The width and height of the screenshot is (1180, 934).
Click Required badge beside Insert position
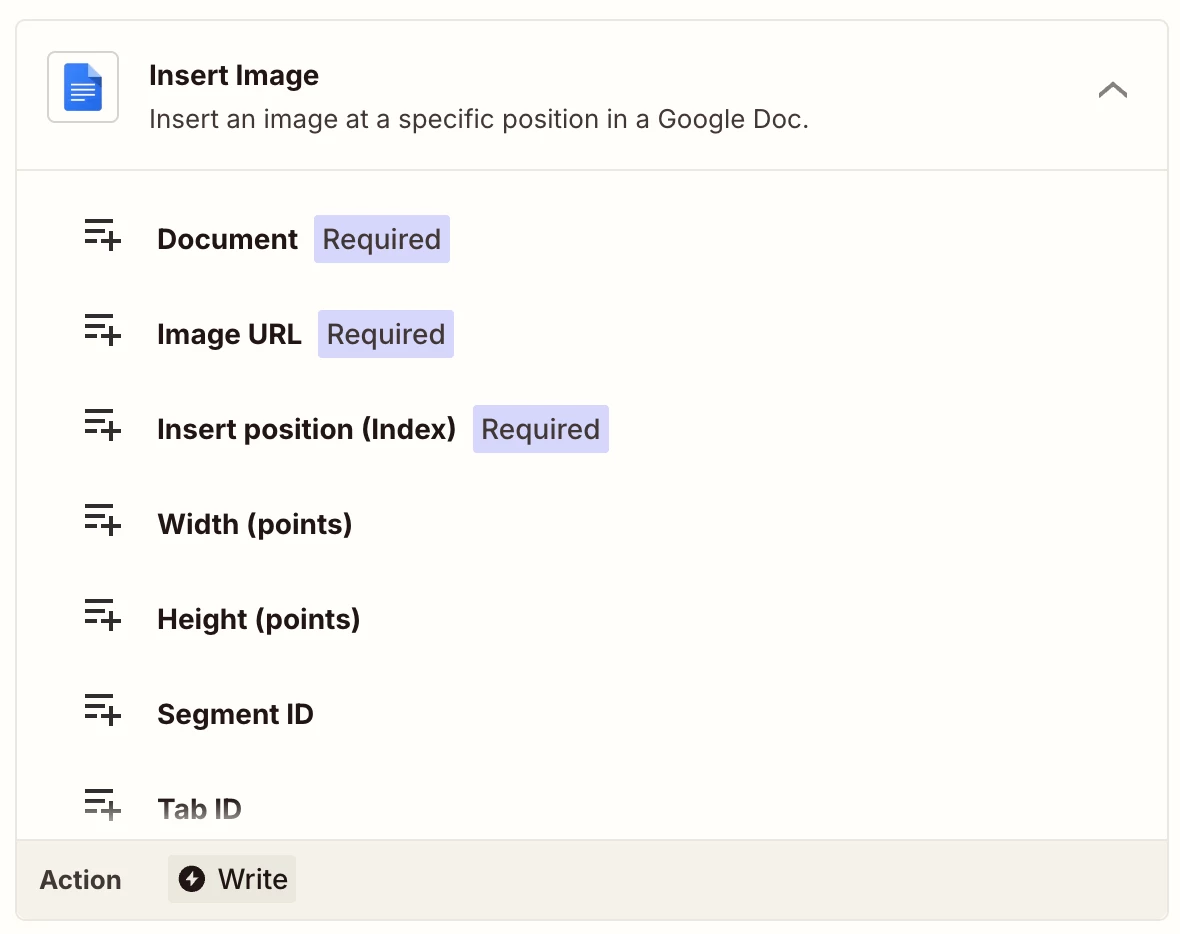540,430
